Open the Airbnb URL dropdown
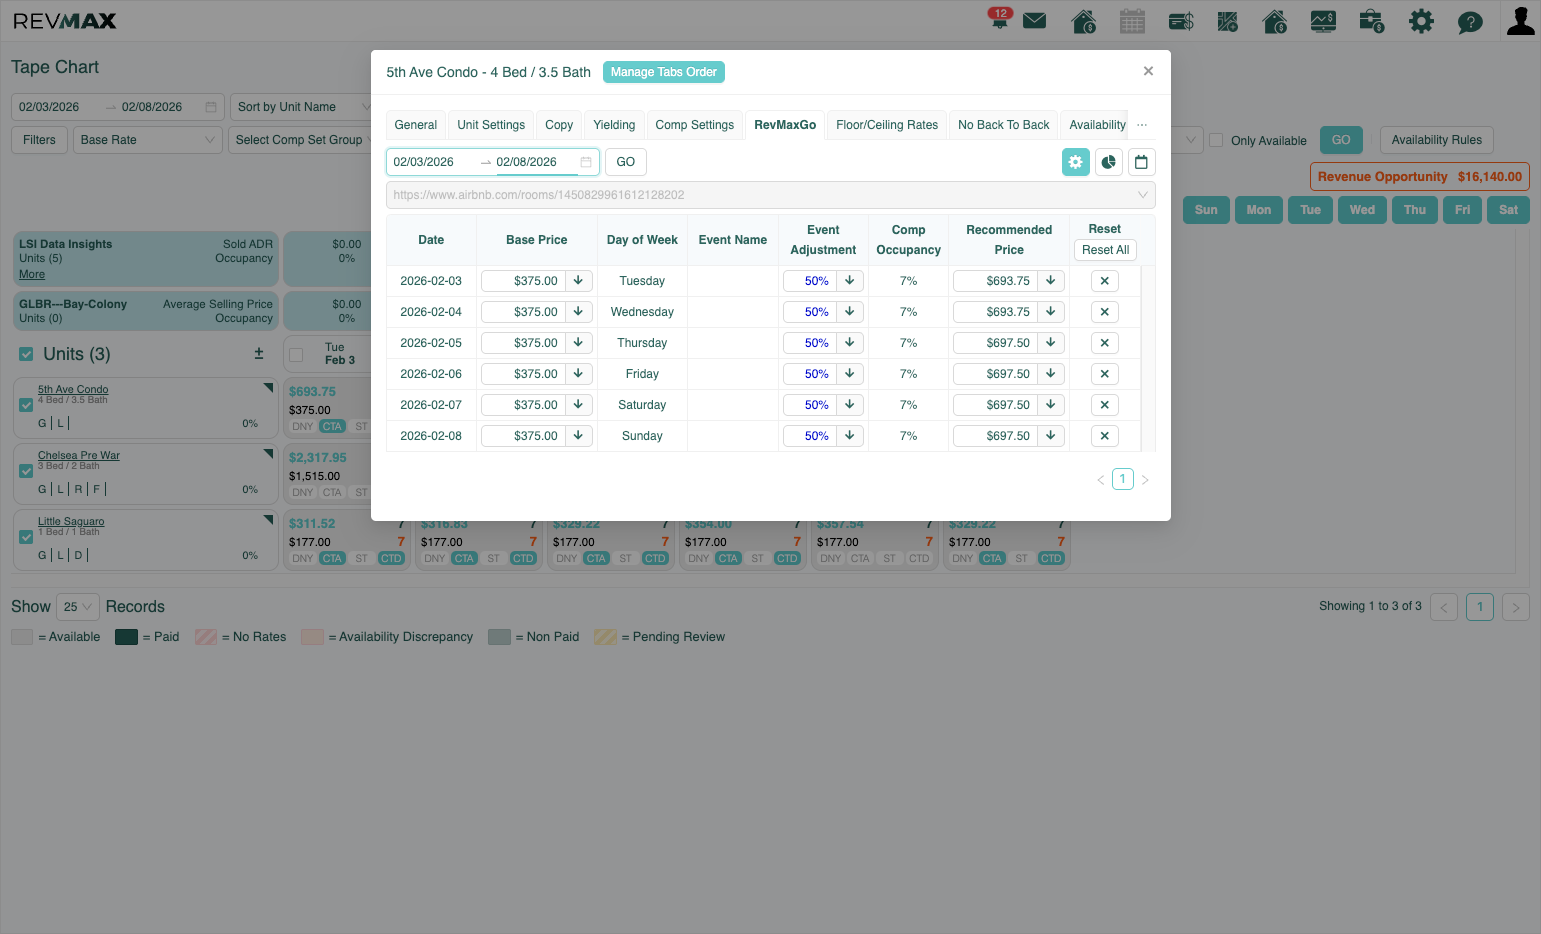This screenshot has height=934, width=1541. coord(770,195)
